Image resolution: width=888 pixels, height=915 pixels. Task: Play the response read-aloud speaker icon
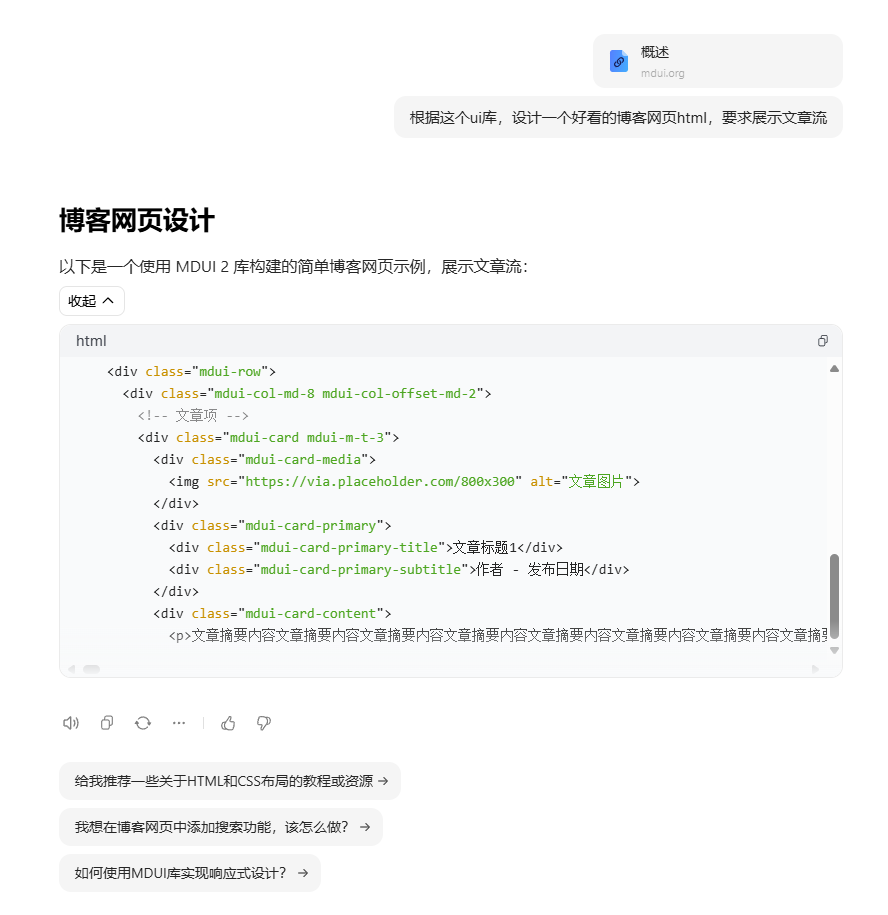[71, 723]
